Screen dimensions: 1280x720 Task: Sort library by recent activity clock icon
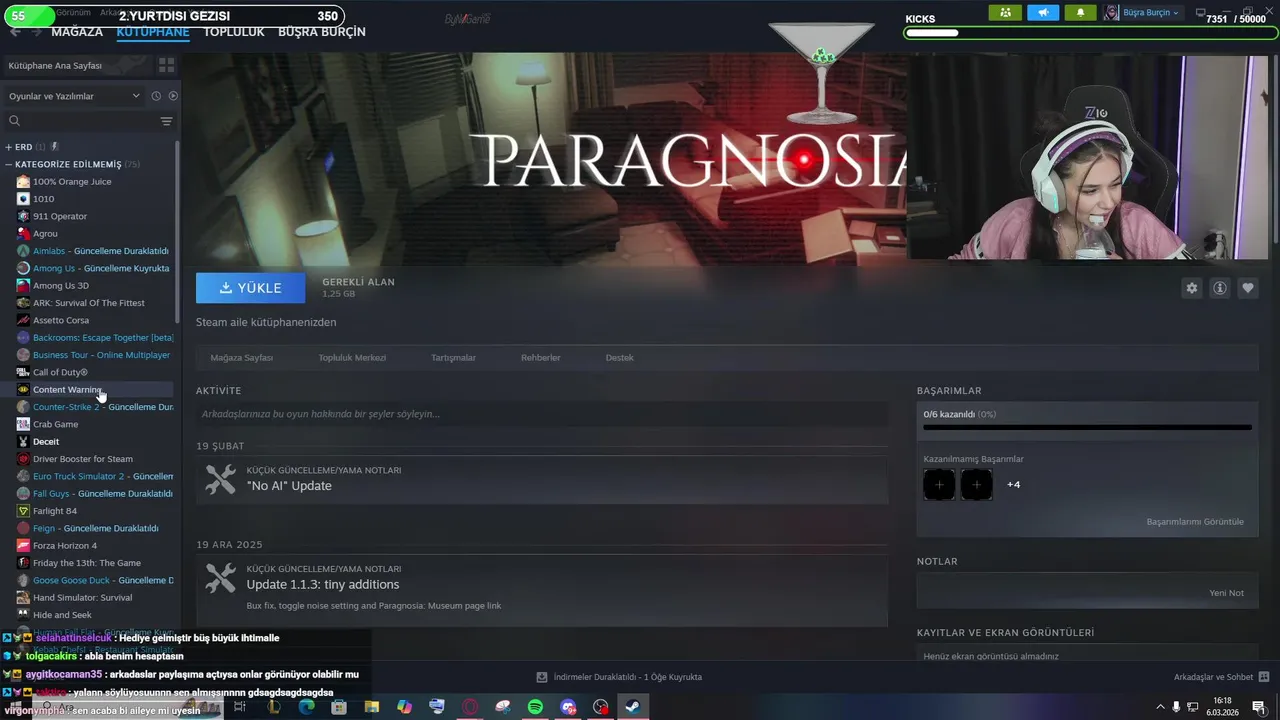tap(156, 96)
